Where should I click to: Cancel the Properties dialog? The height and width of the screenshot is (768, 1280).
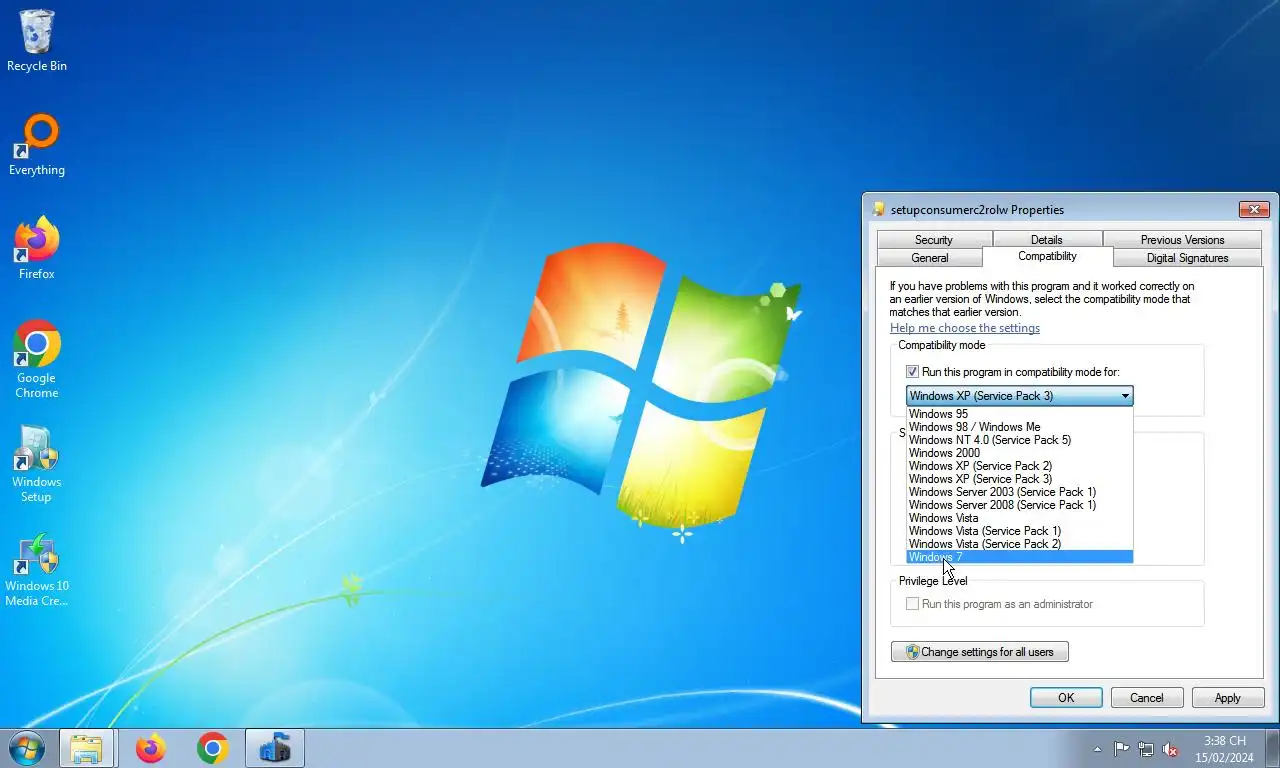click(x=1147, y=698)
